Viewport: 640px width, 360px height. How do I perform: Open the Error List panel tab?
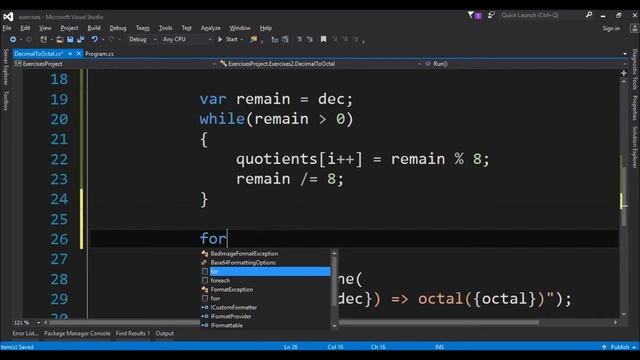[x=25, y=333]
